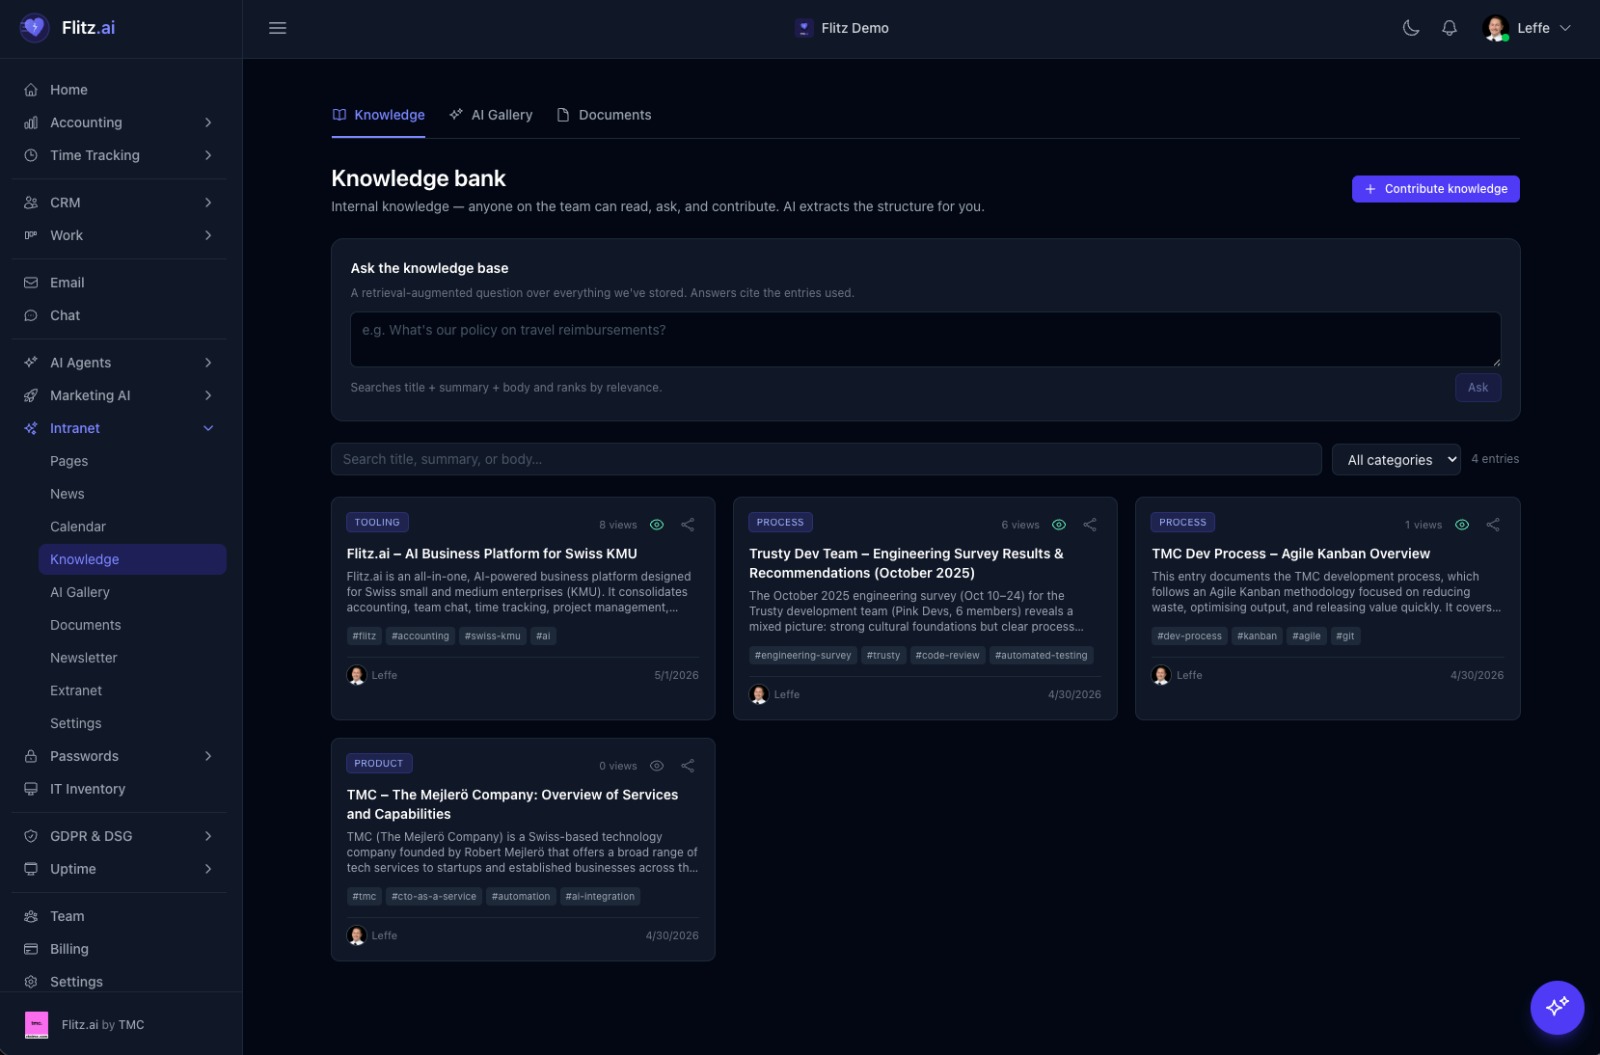Click the AI Agents sparkle icon

[31, 363]
